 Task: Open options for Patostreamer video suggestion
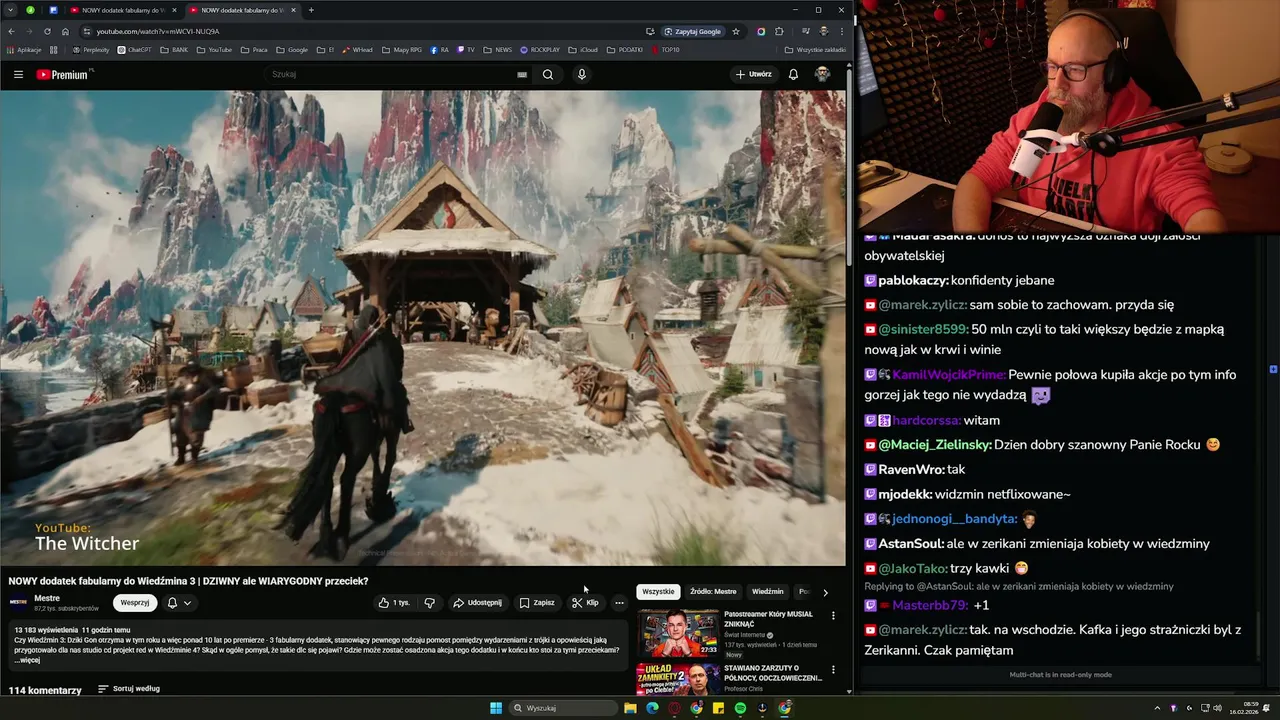(x=833, y=616)
